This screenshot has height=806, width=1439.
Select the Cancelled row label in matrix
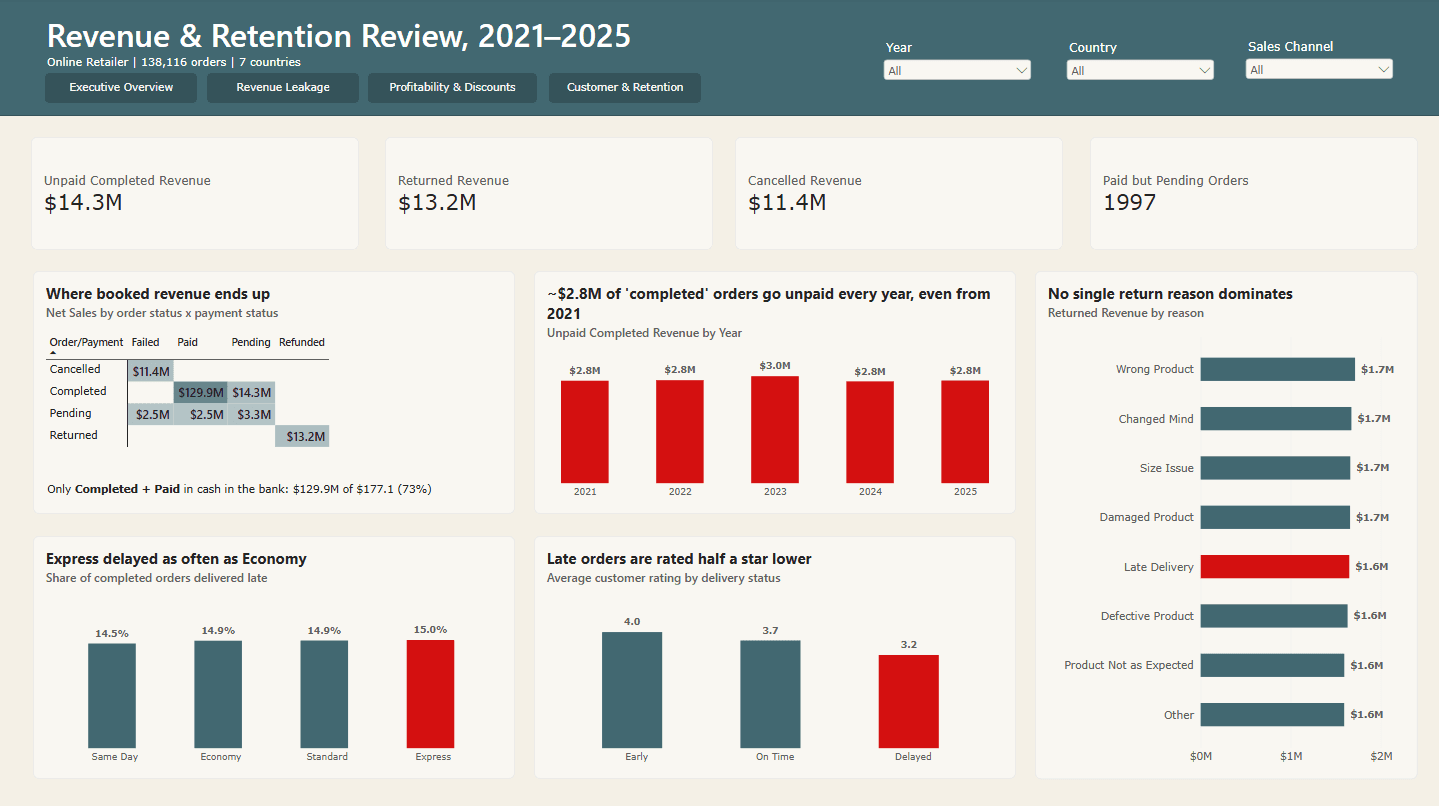point(75,369)
